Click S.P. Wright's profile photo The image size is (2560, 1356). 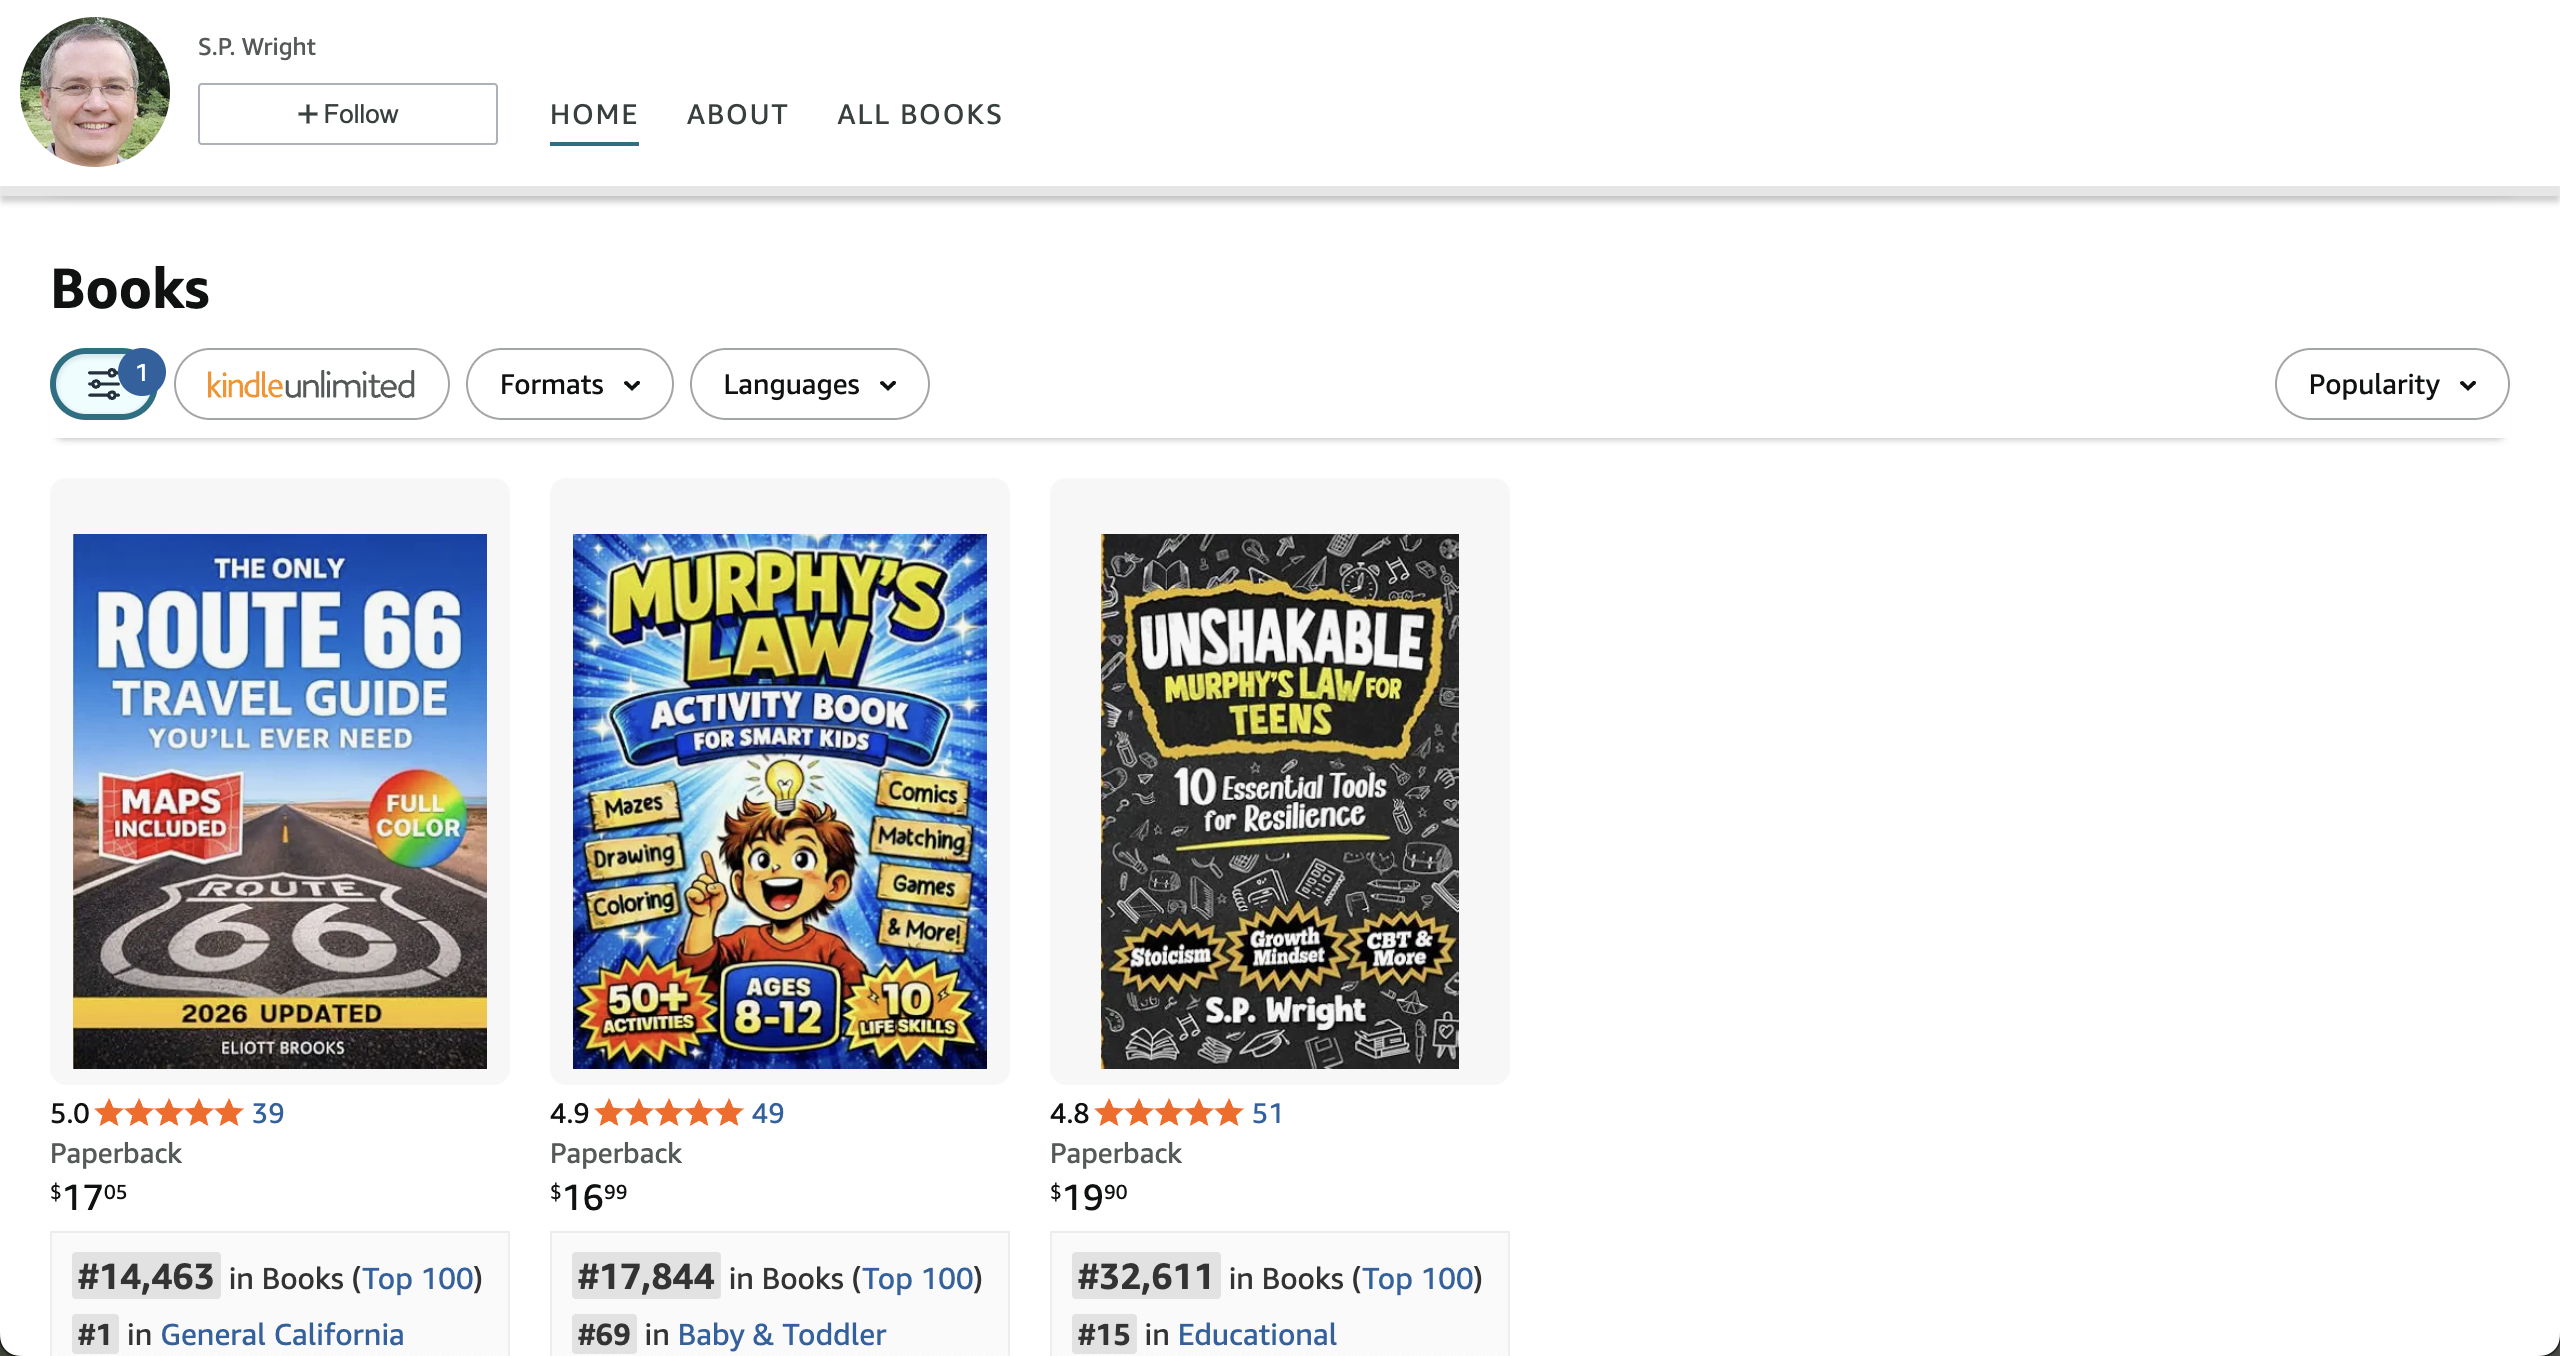[95, 91]
